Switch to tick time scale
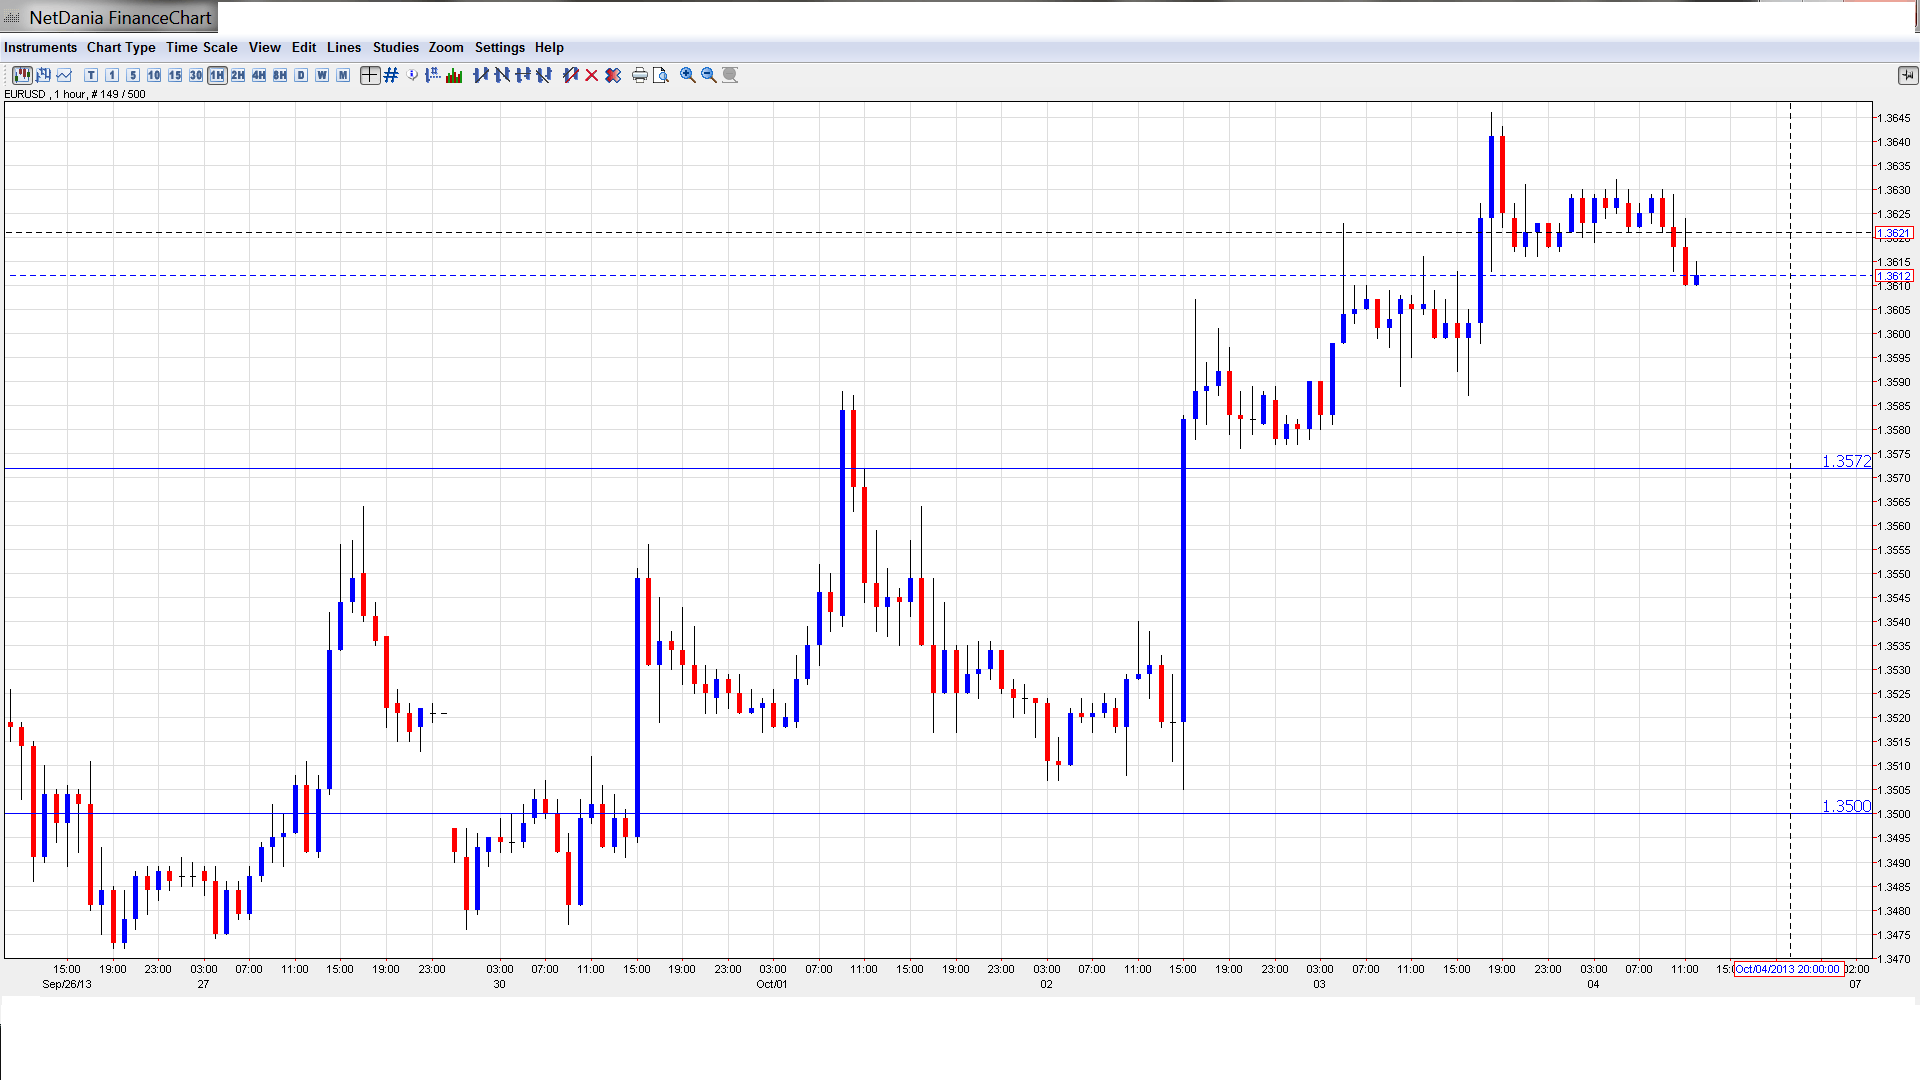This screenshot has width=1920, height=1080. click(x=91, y=75)
